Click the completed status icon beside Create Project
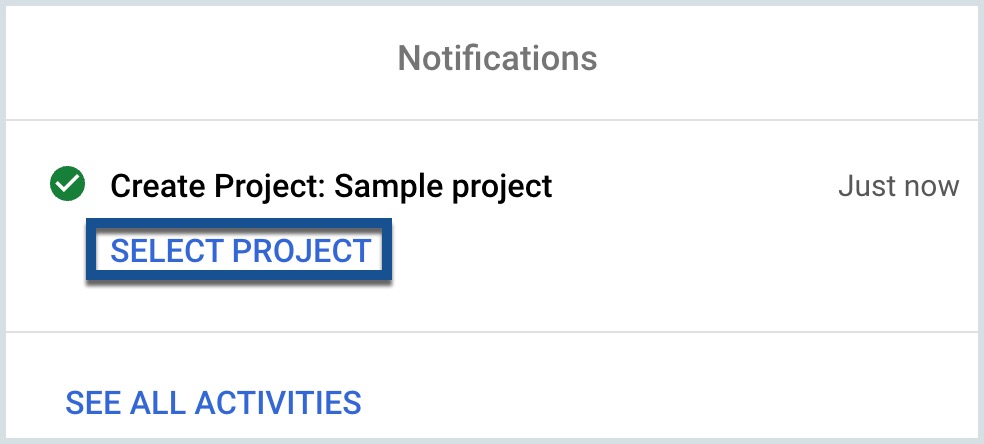The height and width of the screenshot is (444, 984). [x=67, y=184]
